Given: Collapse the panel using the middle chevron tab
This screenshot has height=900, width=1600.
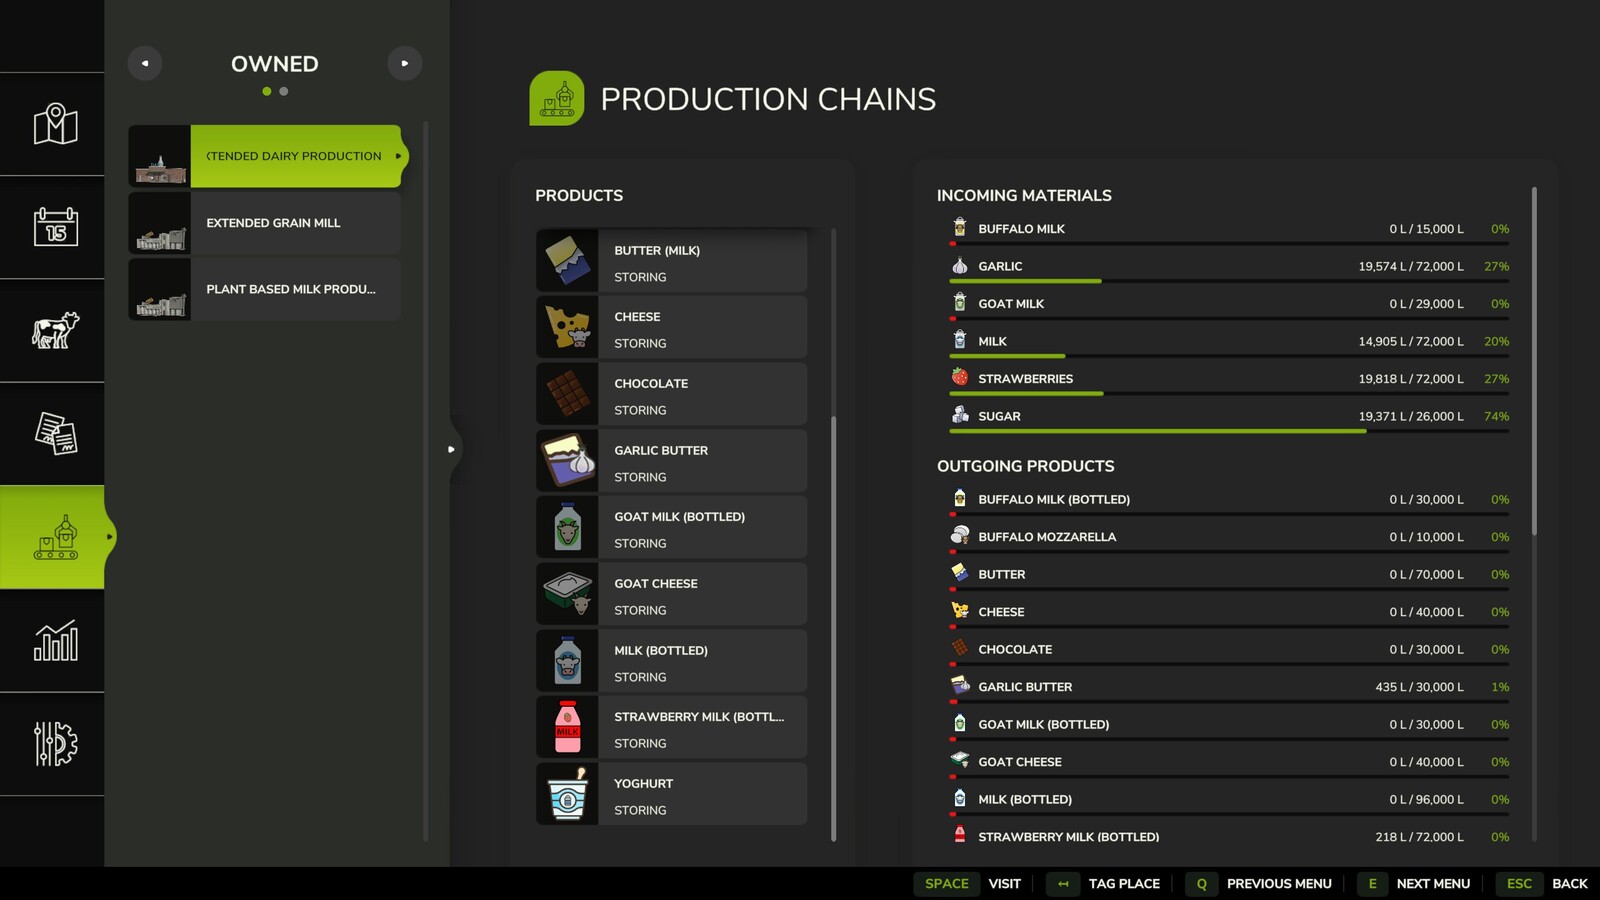Looking at the screenshot, I should tap(452, 449).
